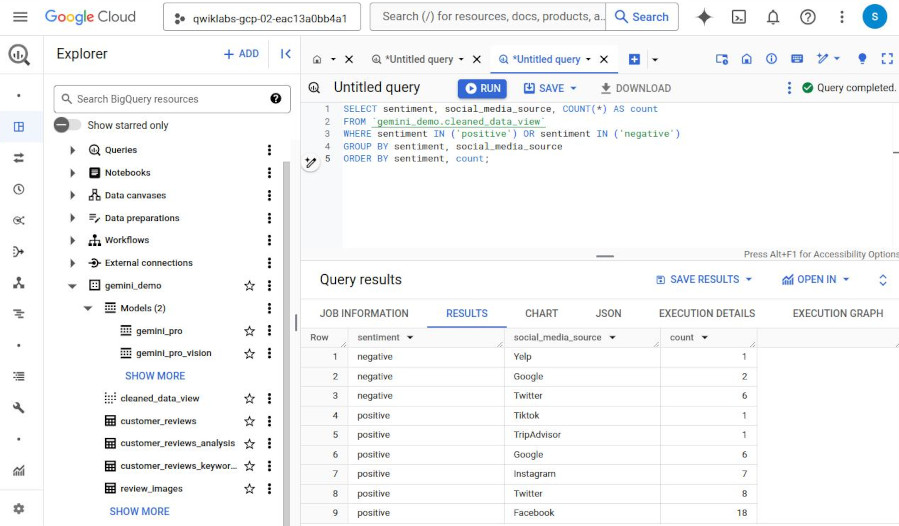
Task: Open the user account avatar S
Action: [x=874, y=17]
